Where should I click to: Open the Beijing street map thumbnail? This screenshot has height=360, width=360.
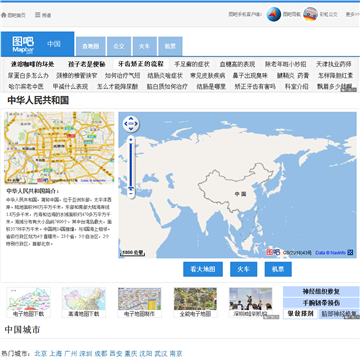pyautogui.click(x=59, y=148)
